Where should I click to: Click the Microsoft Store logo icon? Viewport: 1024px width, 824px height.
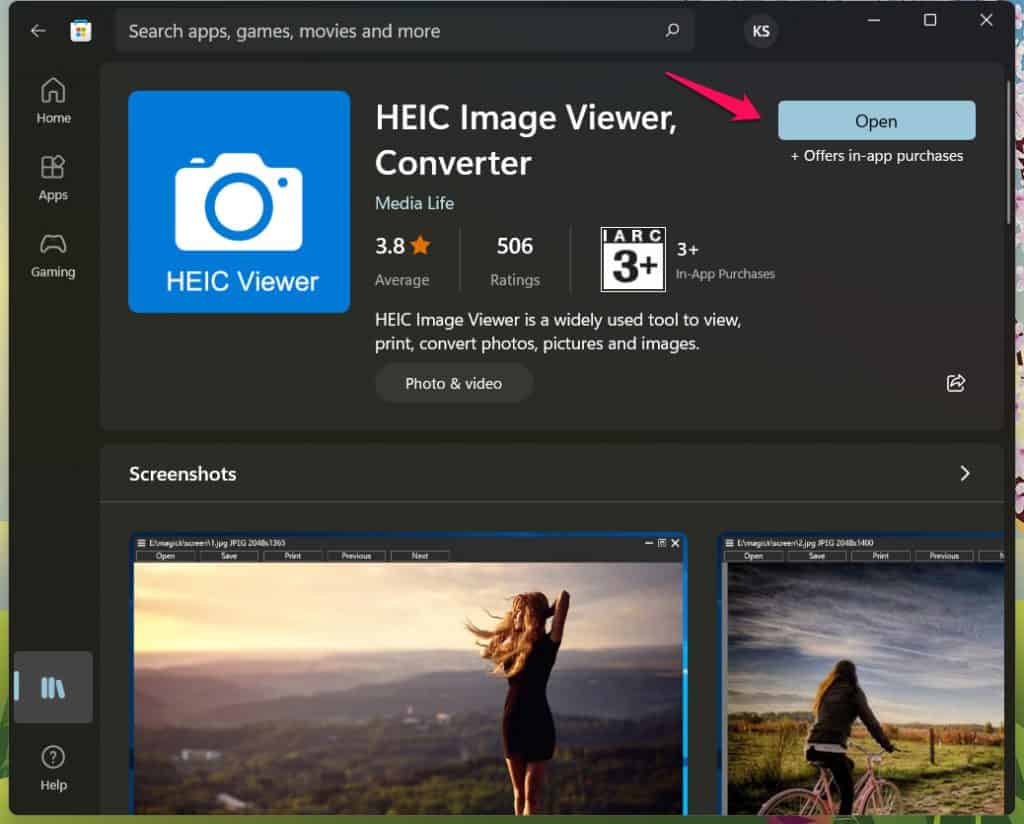(80, 31)
